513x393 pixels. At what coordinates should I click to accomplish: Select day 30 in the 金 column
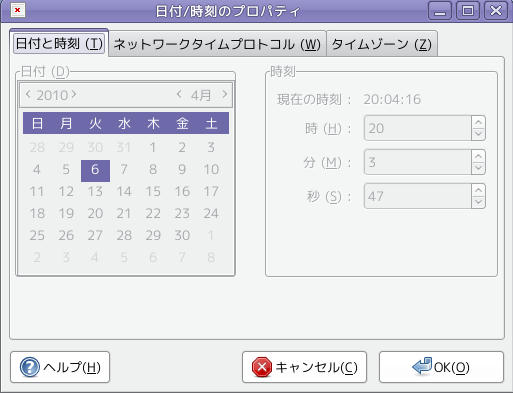(182, 236)
